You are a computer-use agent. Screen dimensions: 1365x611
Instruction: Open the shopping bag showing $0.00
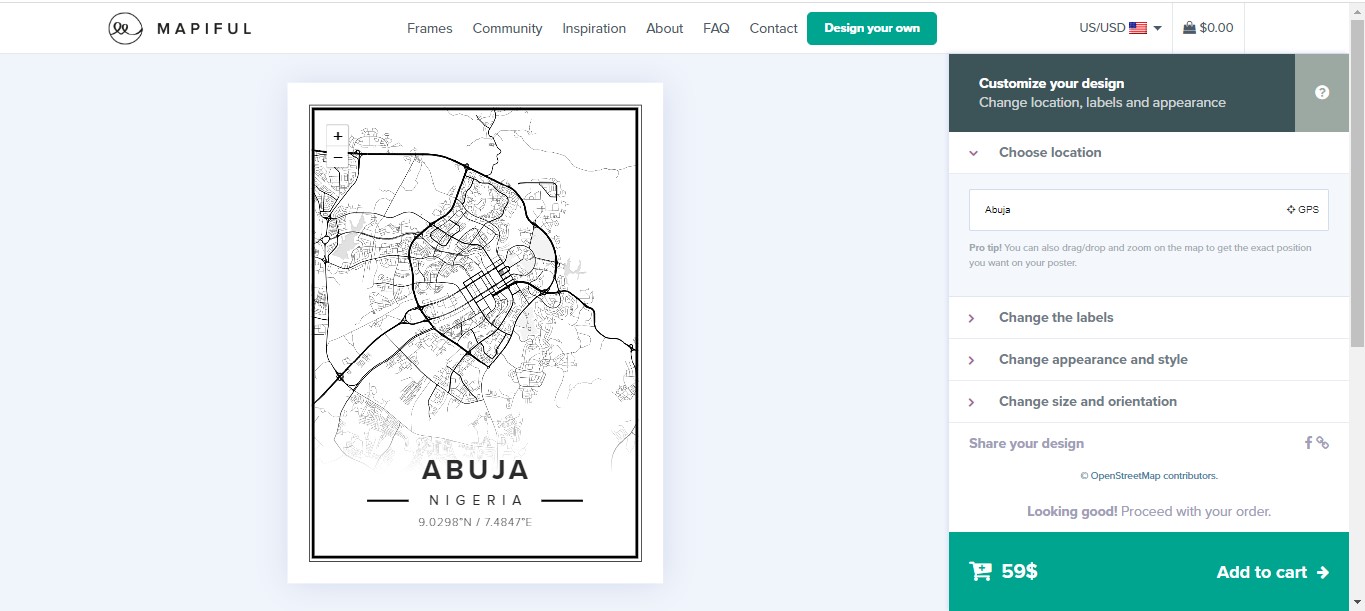[1208, 28]
